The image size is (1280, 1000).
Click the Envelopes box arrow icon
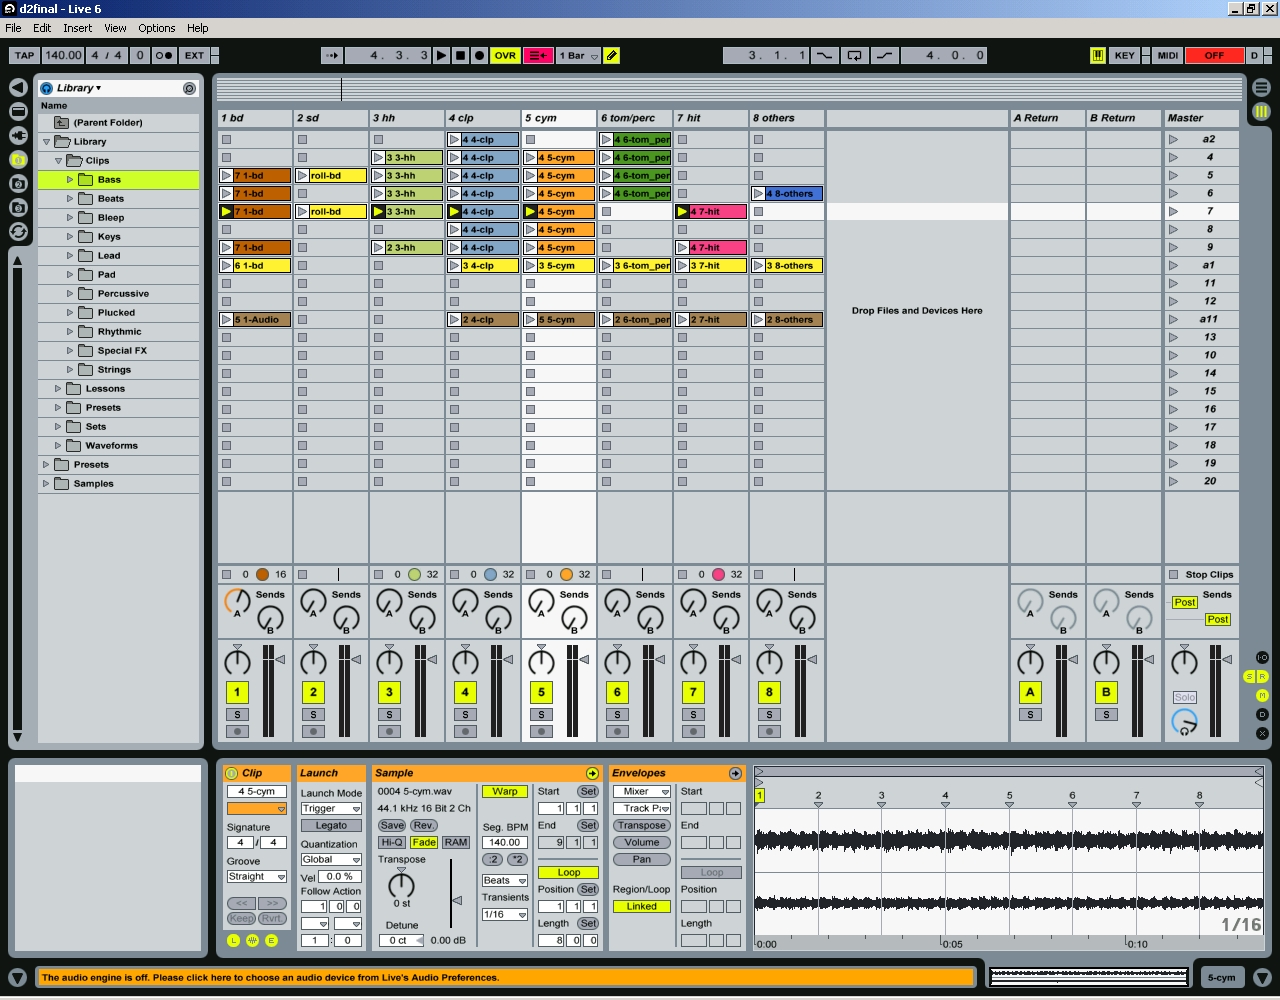pos(735,773)
